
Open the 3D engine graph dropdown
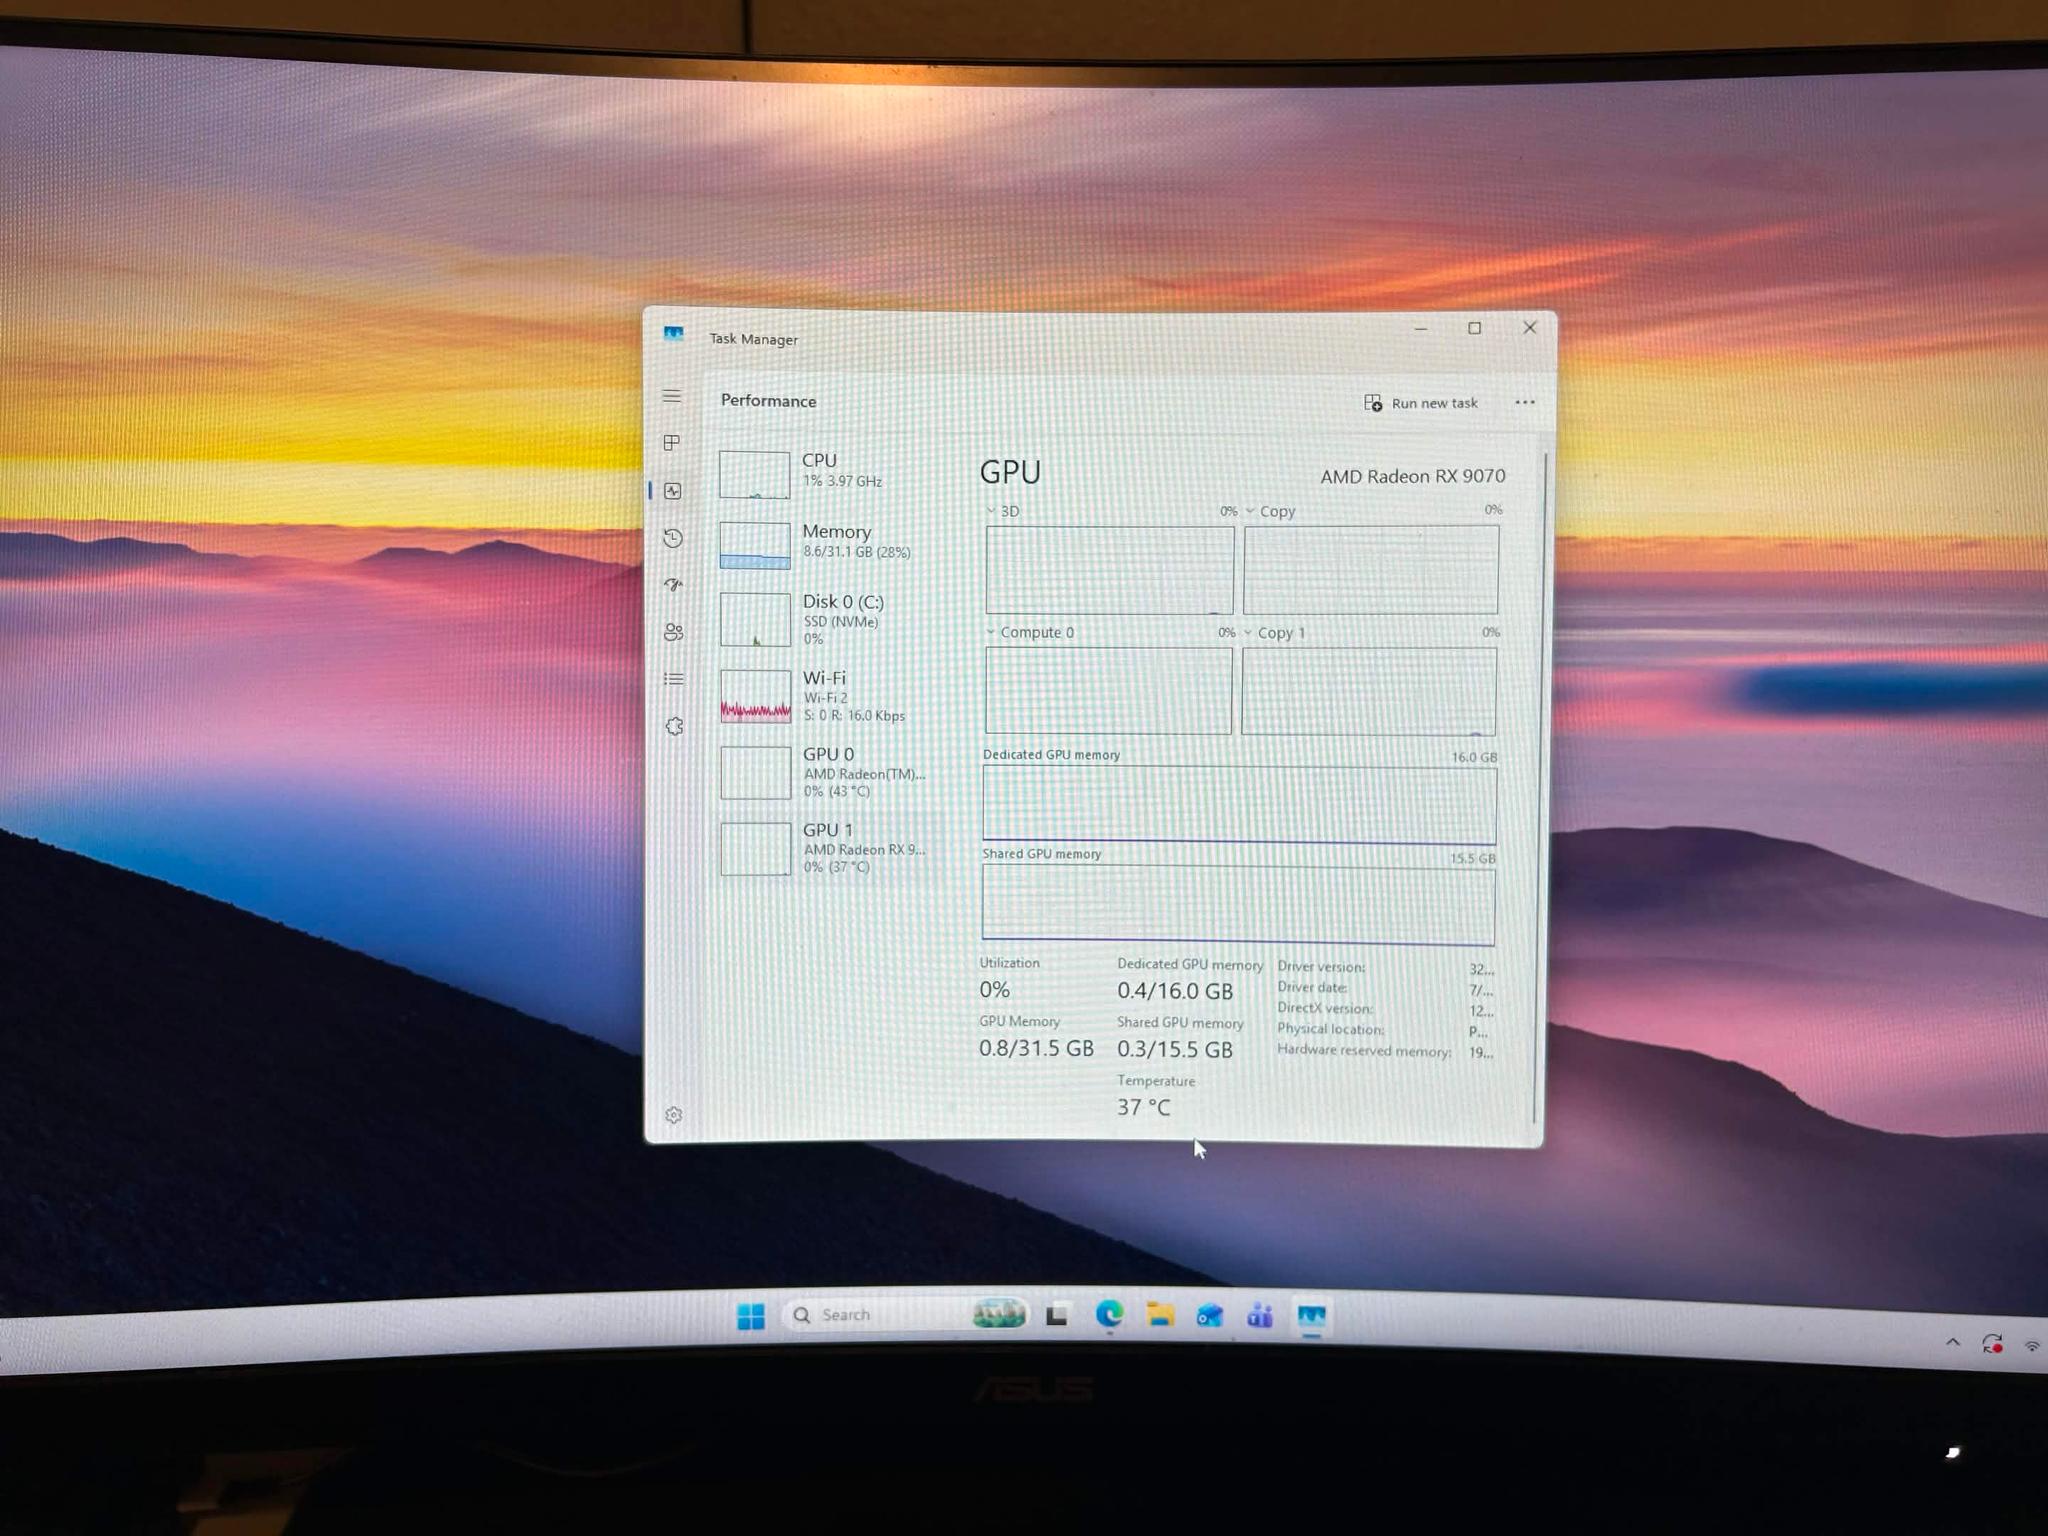coord(991,511)
